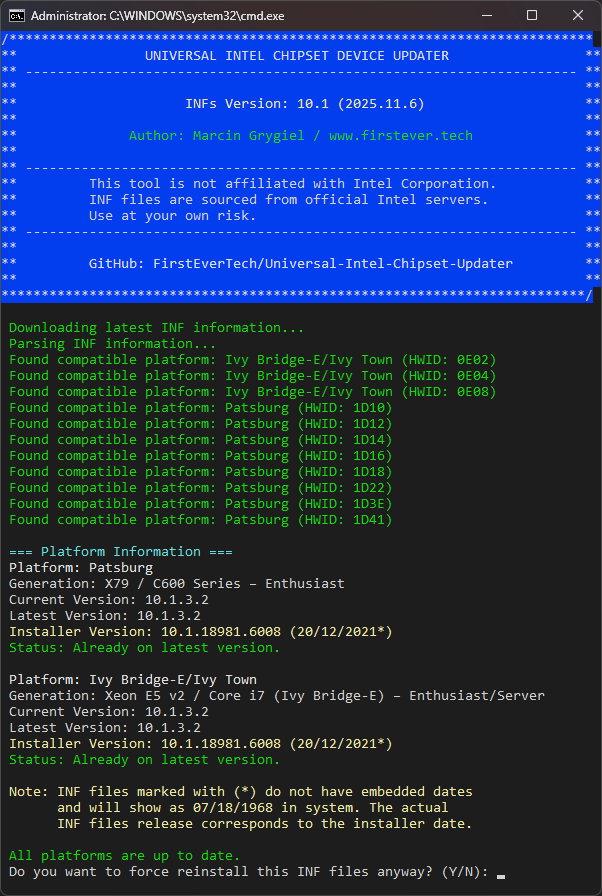Click the 'Generation: X79 / C600 Series' line
Screen dimensions: 602x896
pyautogui.click(x=177, y=584)
